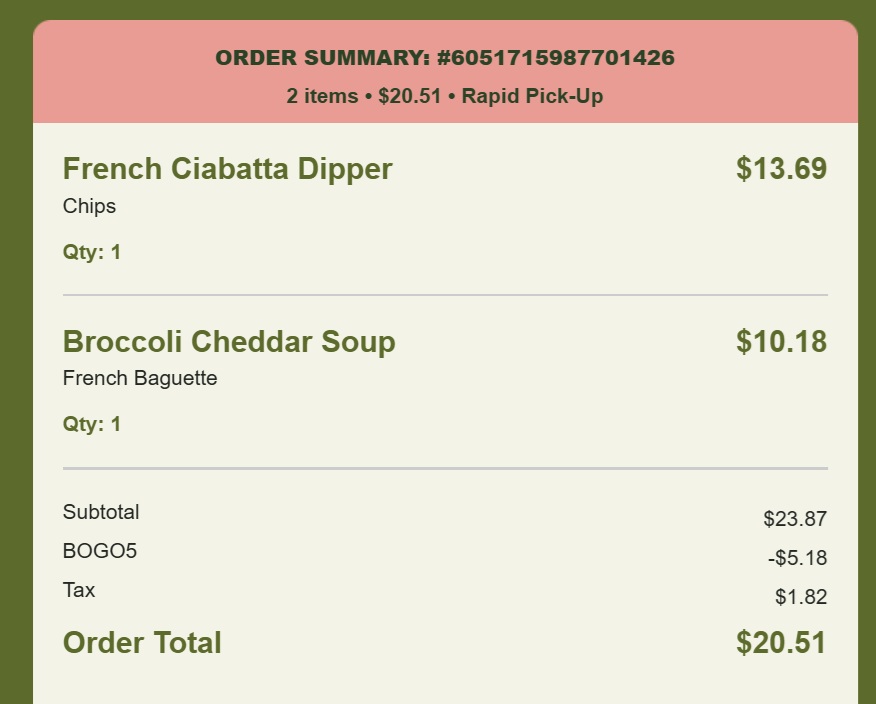Click the Order Total label
This screenshot has height=704, width=876.
click(x=142, y=642)
